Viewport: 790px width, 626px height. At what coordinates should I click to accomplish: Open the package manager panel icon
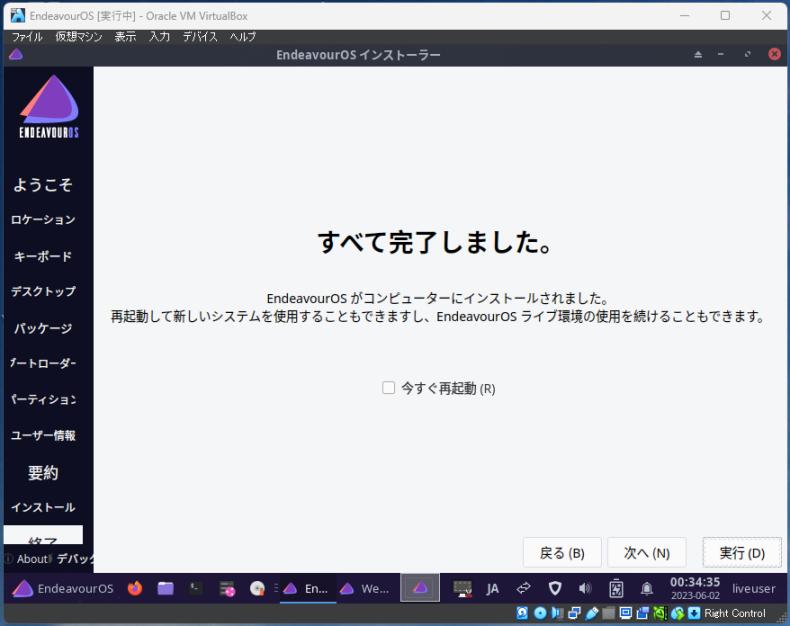pos(227,588)
